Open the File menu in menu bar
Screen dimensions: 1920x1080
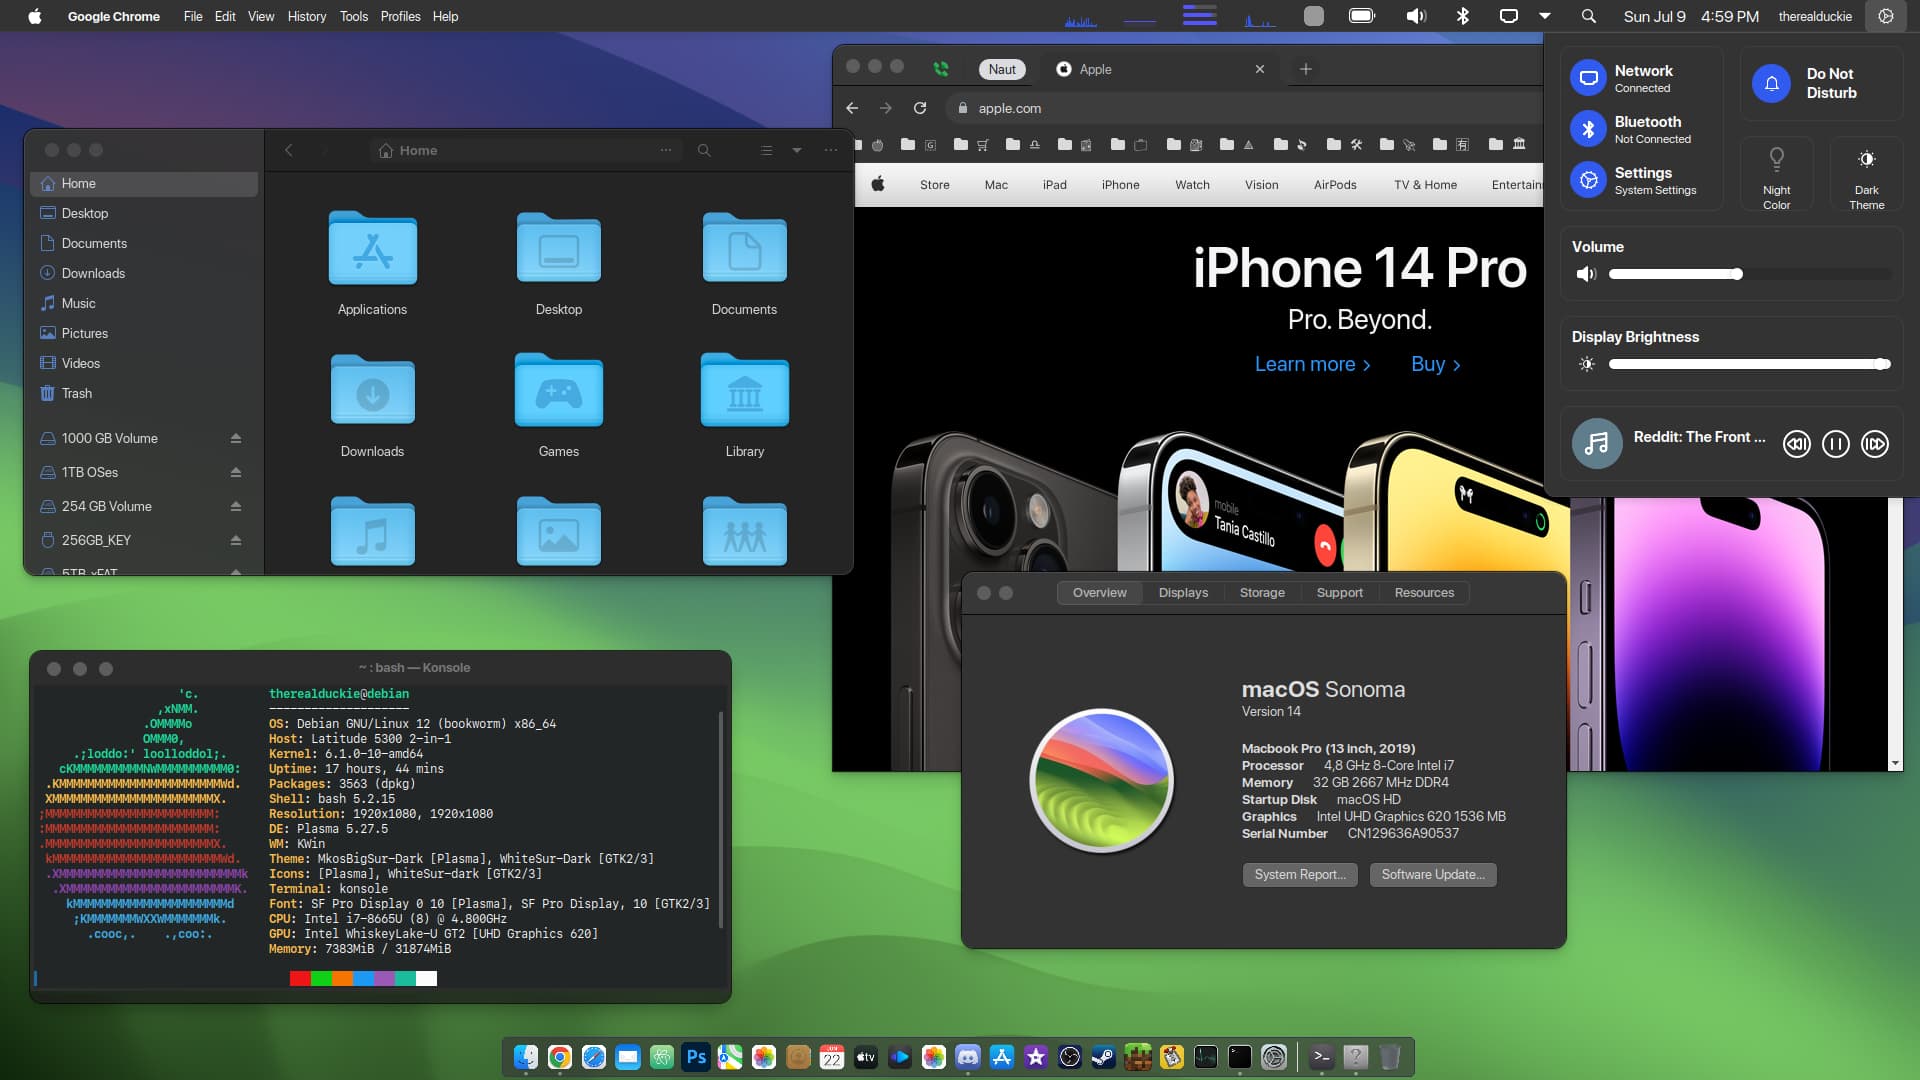click(x=193, y=16)
